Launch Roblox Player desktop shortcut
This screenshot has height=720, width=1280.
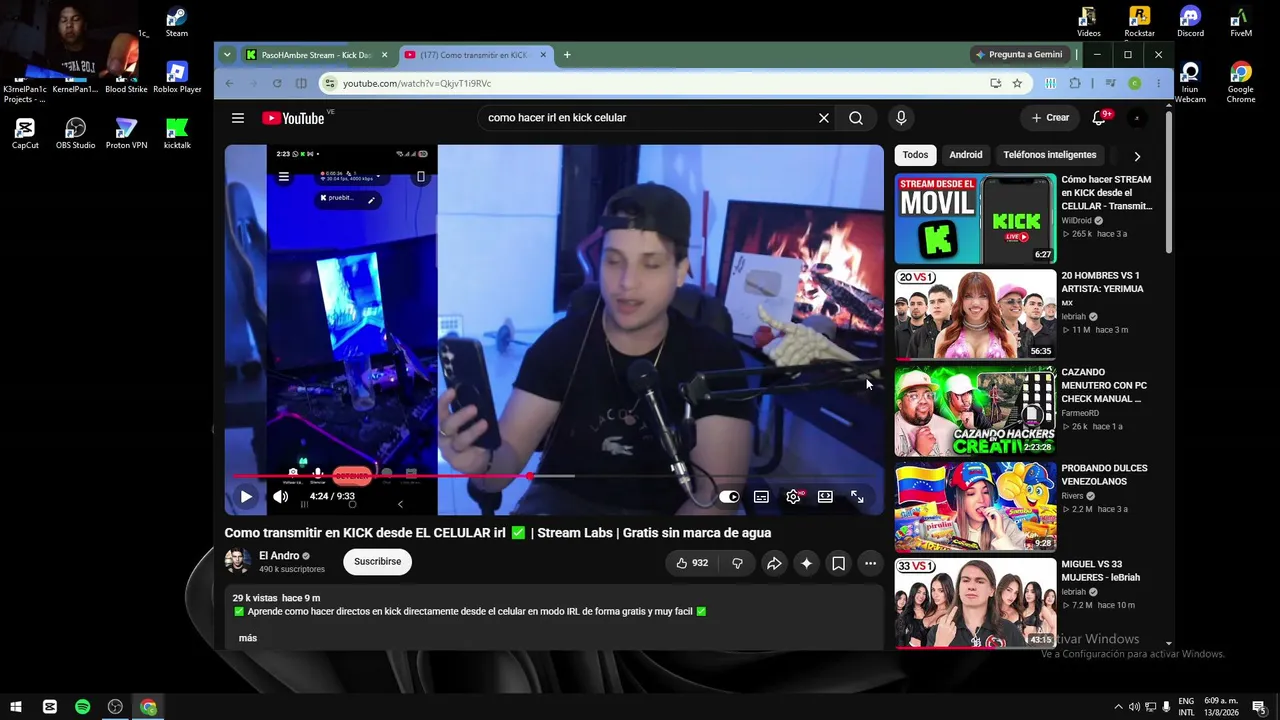coord(177,78)
